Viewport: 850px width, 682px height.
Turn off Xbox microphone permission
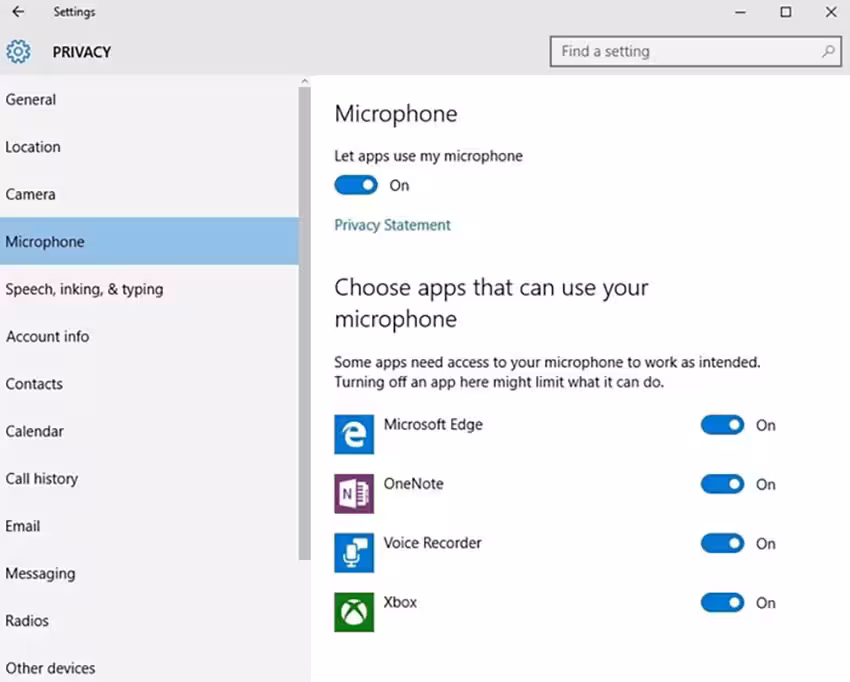click(x=722, y=602)
